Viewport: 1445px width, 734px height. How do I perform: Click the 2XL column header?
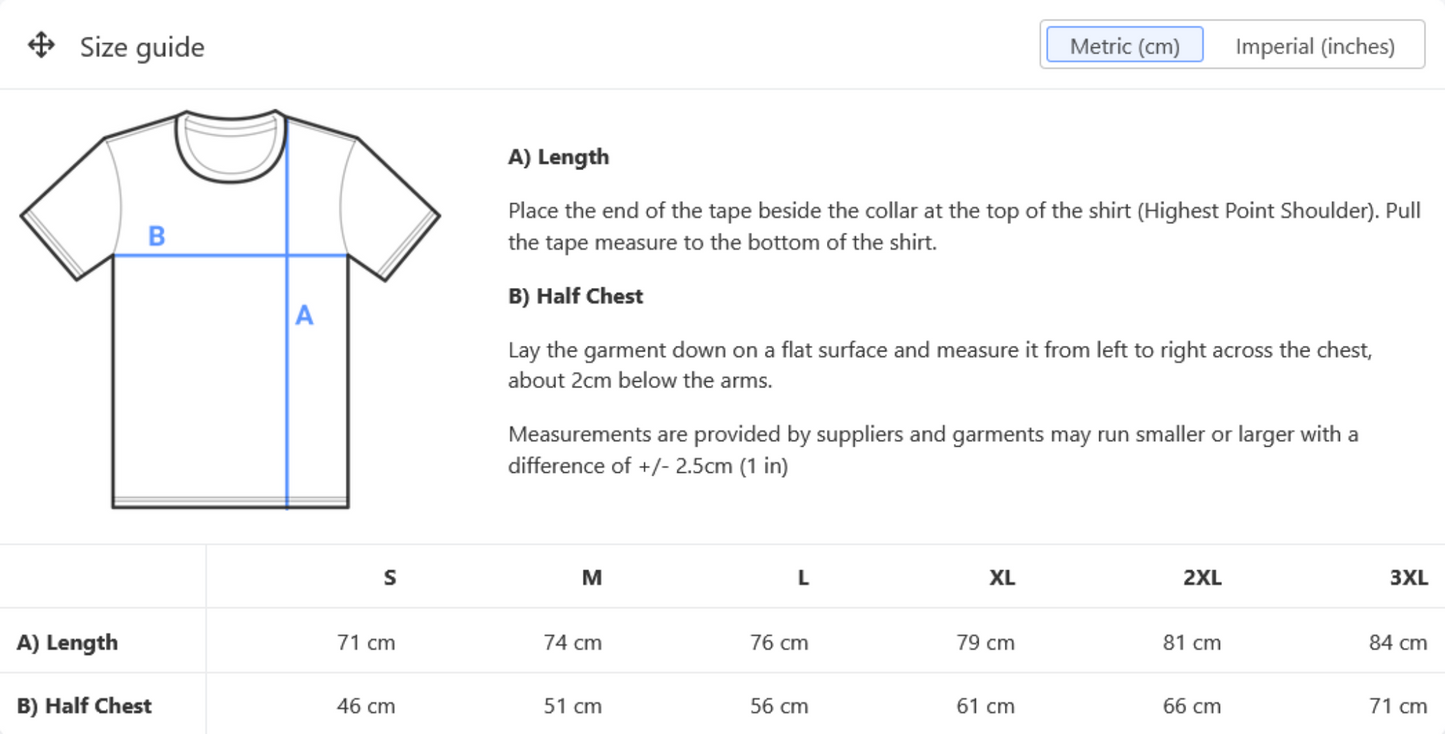[1200, 577]
